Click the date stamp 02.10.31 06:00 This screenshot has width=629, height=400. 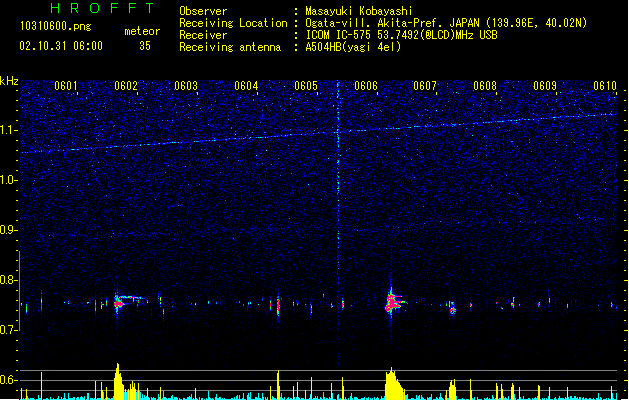tap(61, 46)
